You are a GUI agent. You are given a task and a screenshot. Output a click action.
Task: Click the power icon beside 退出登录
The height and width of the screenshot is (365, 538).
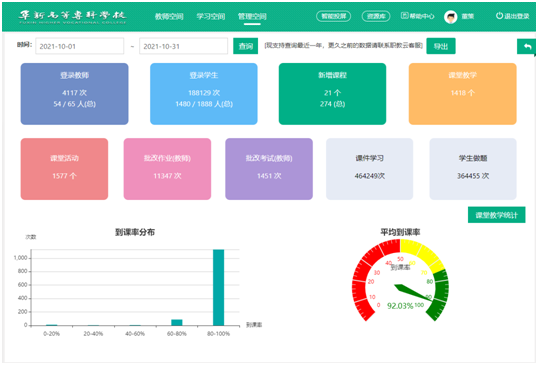(x=499, y=16)
